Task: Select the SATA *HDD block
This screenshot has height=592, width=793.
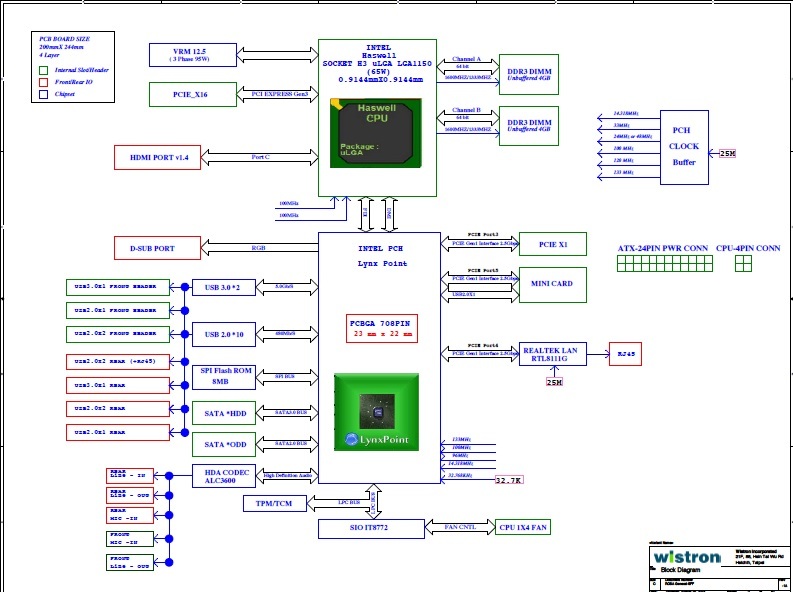Action: (x=224, y=414)
